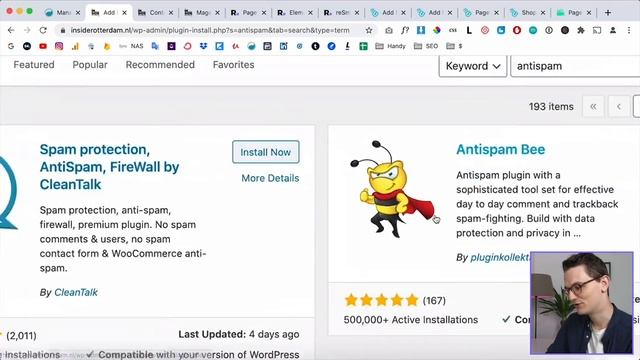Click '500,000+ Active Installations' text
Screen dimensions: 640x360
[411, 320]
